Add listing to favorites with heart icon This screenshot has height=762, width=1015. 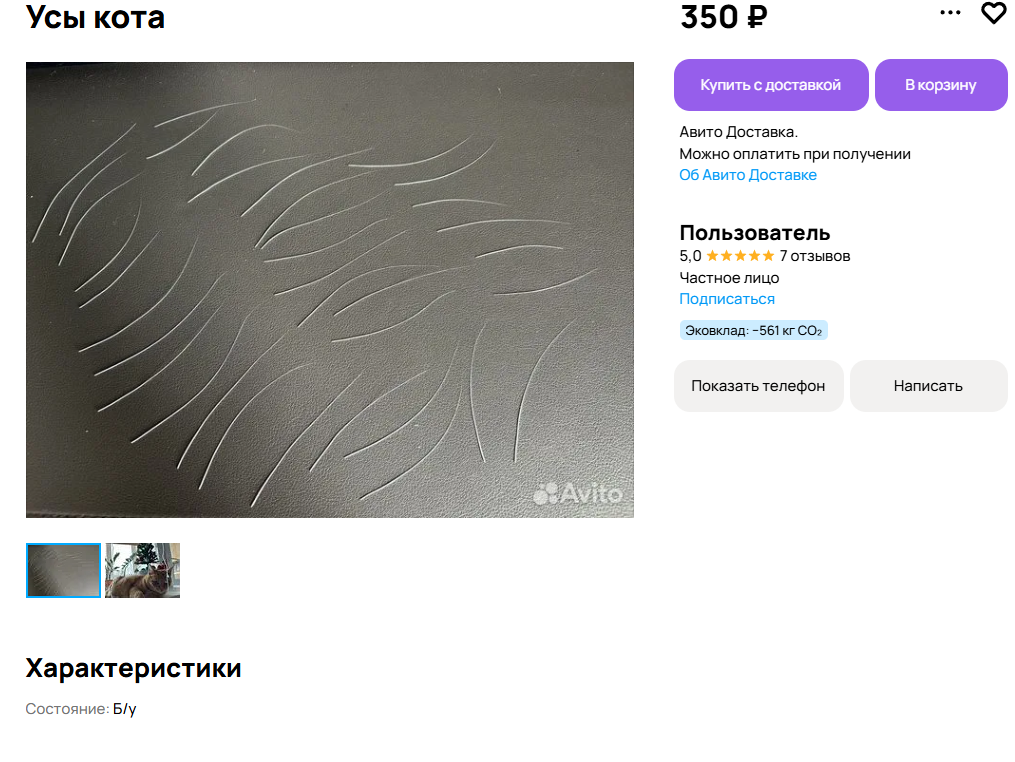[994, 13]
